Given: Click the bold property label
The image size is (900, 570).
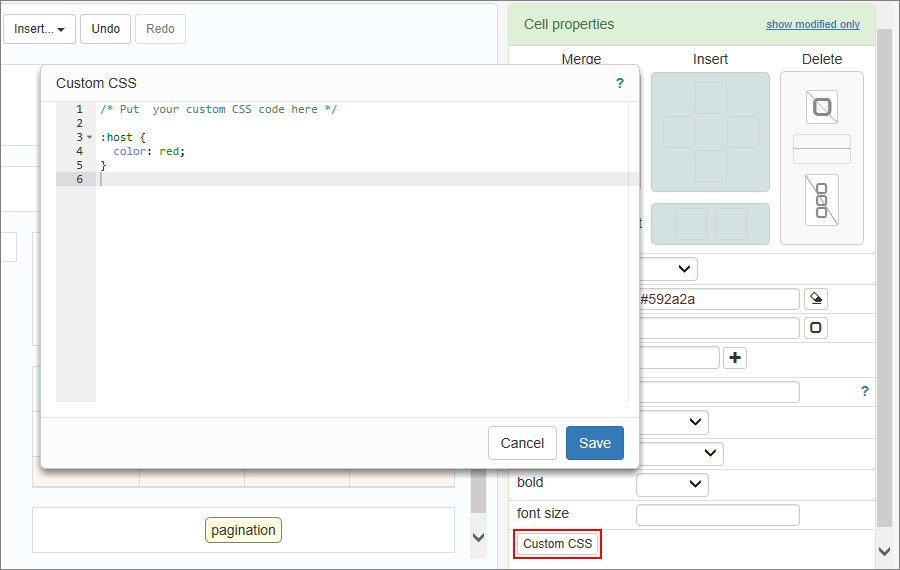Looking at the screenshot, I should coord(530,482).
